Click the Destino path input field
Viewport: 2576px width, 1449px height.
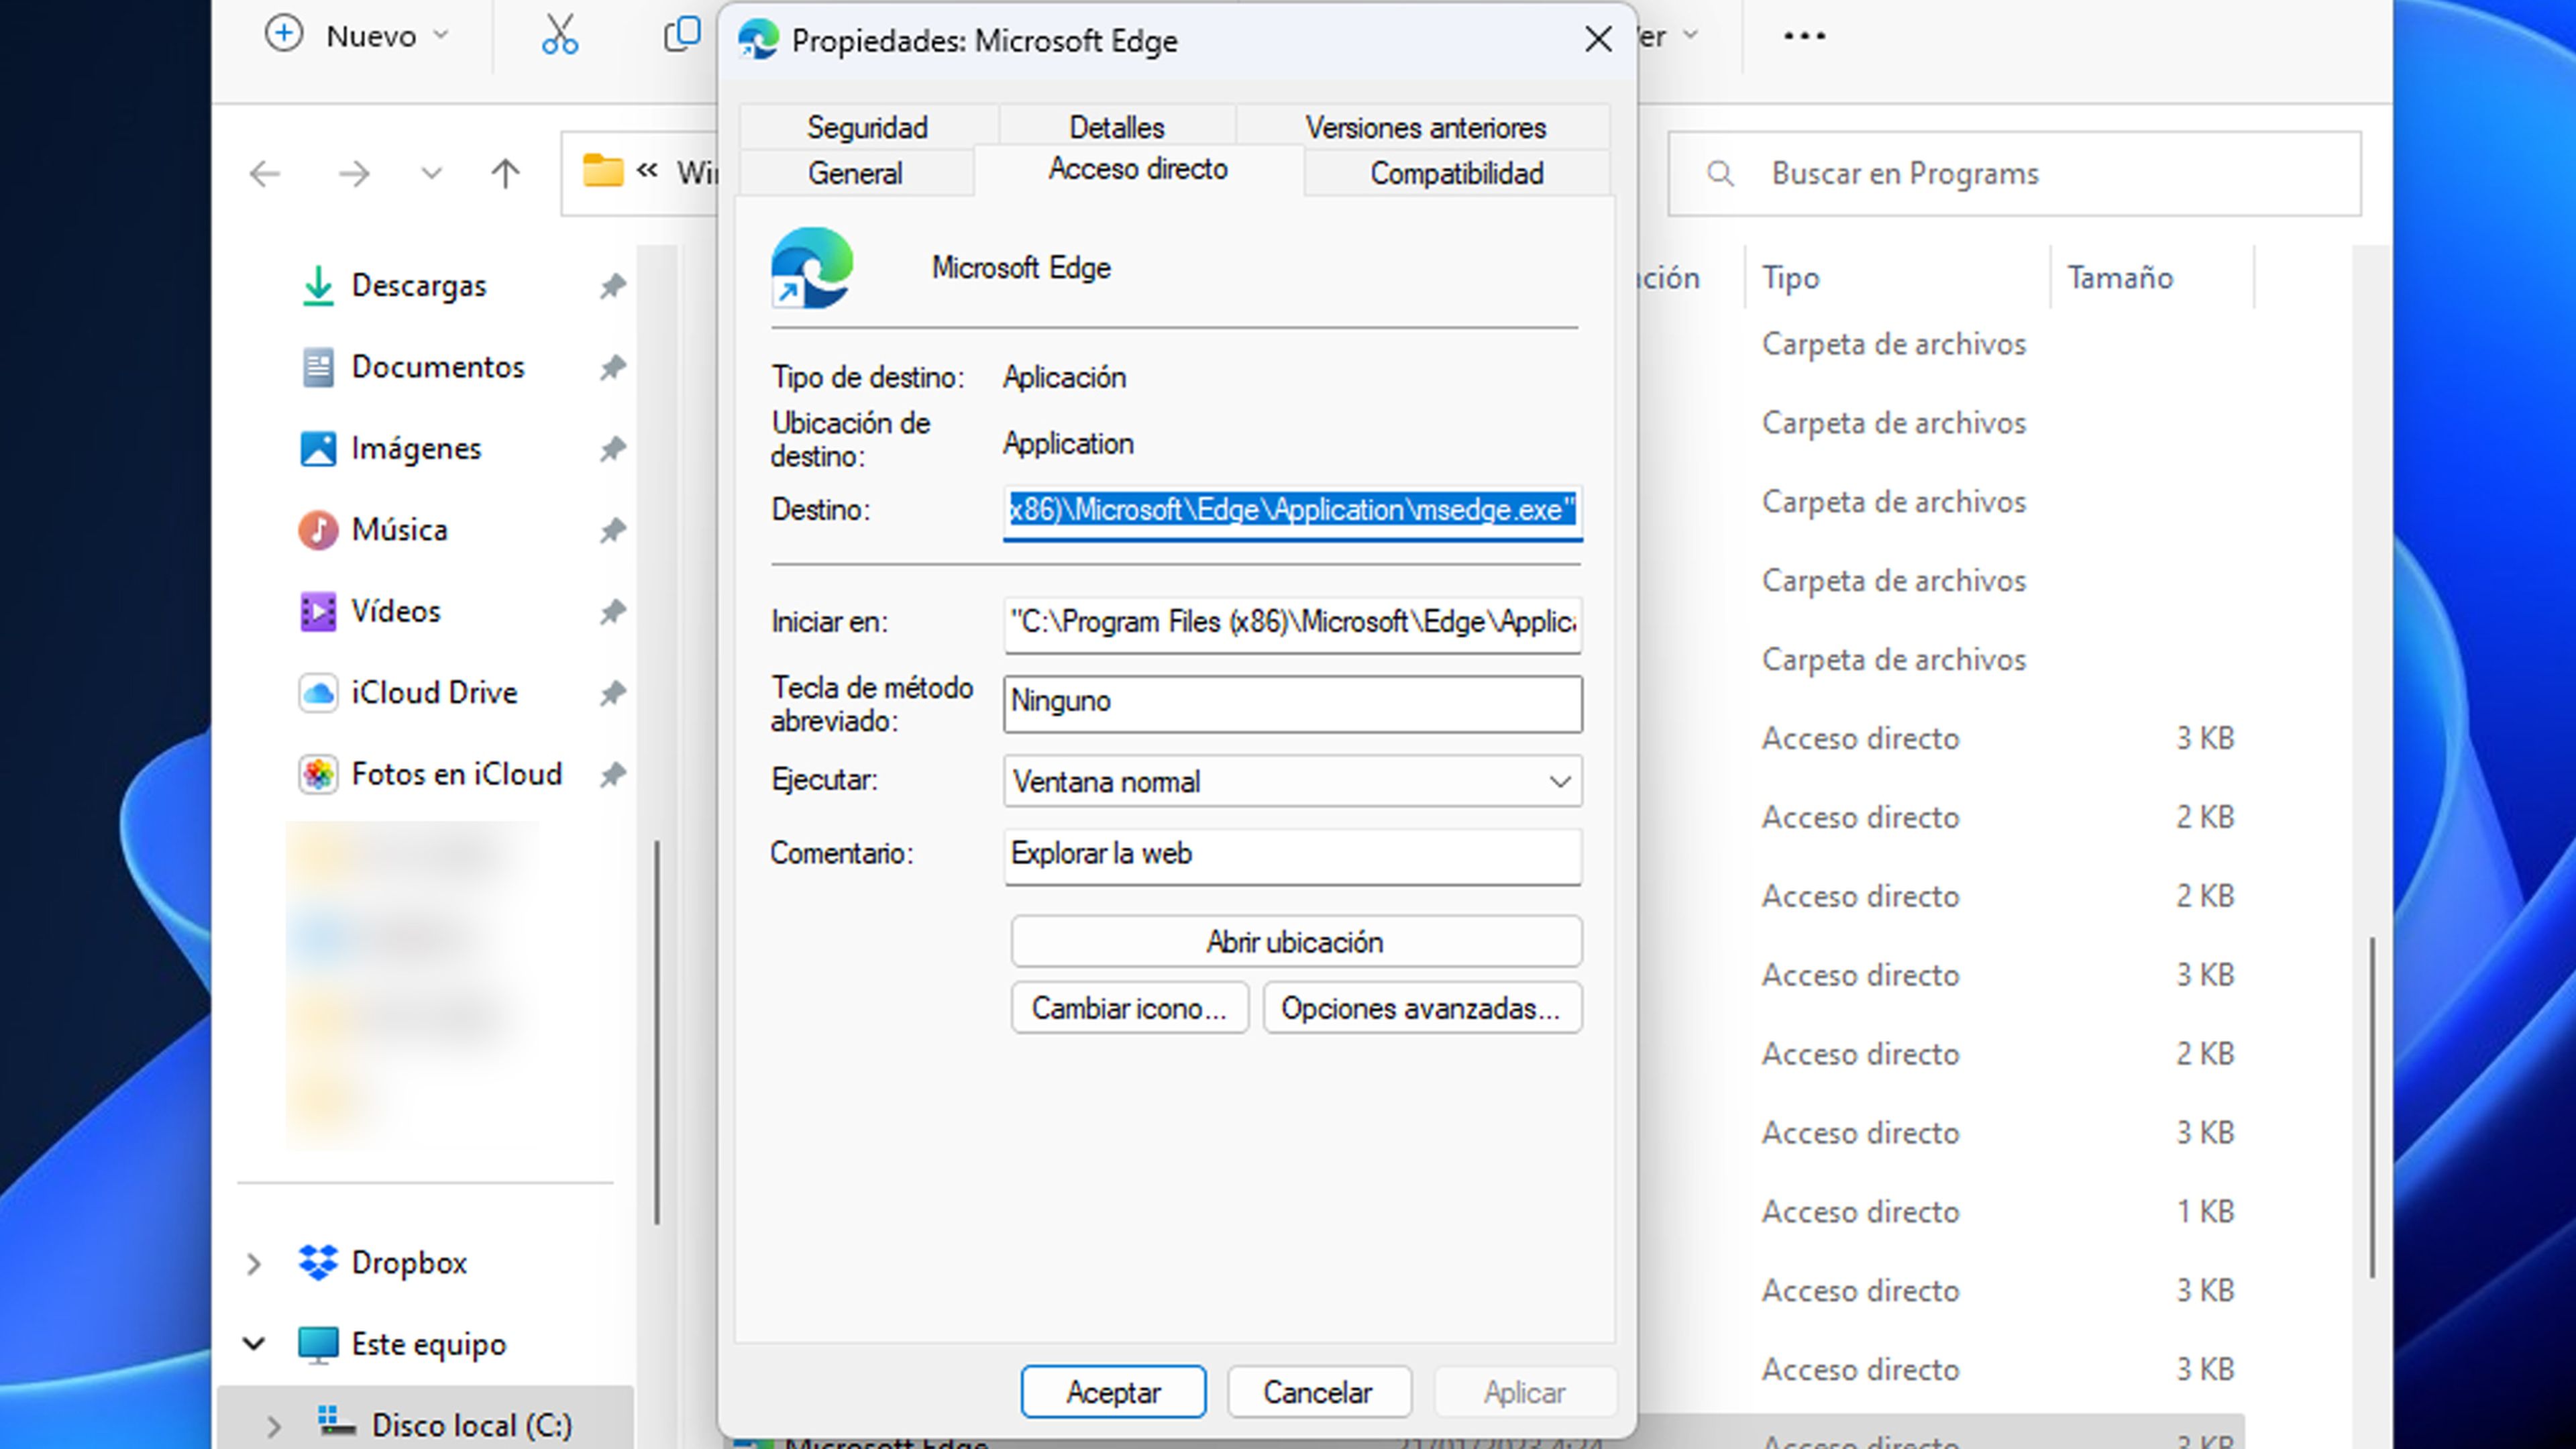(x=1292, y=512)
